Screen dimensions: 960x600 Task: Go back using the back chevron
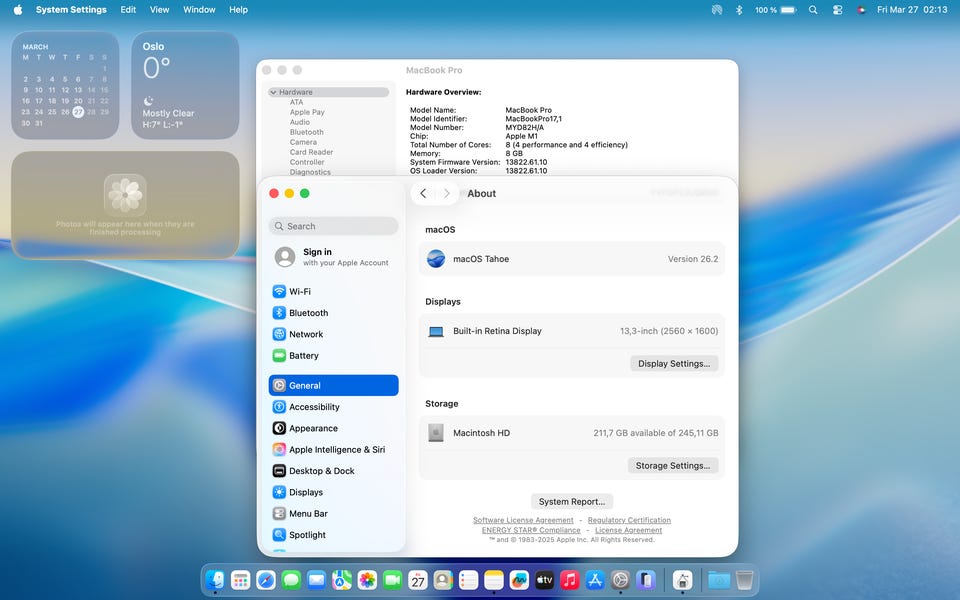pyautogui.click(x=423, y=194)
